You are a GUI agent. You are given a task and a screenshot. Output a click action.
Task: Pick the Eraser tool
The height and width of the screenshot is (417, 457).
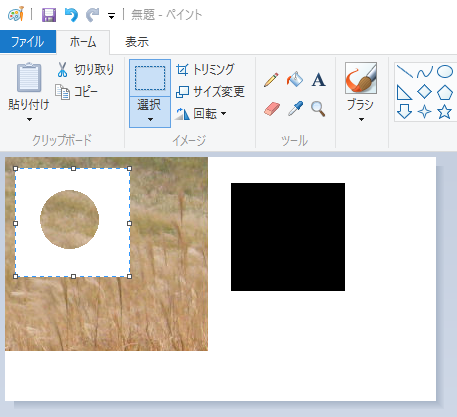272,109
